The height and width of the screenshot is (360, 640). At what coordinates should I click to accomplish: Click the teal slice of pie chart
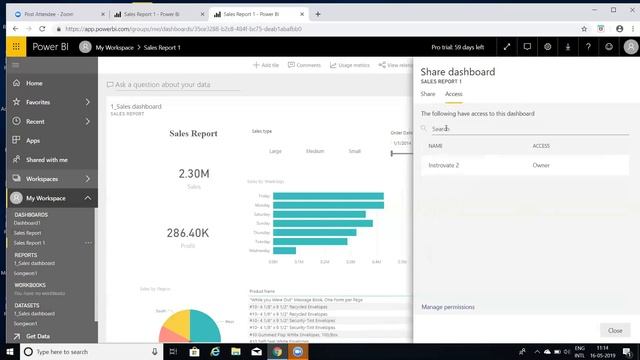pos(205,325)
